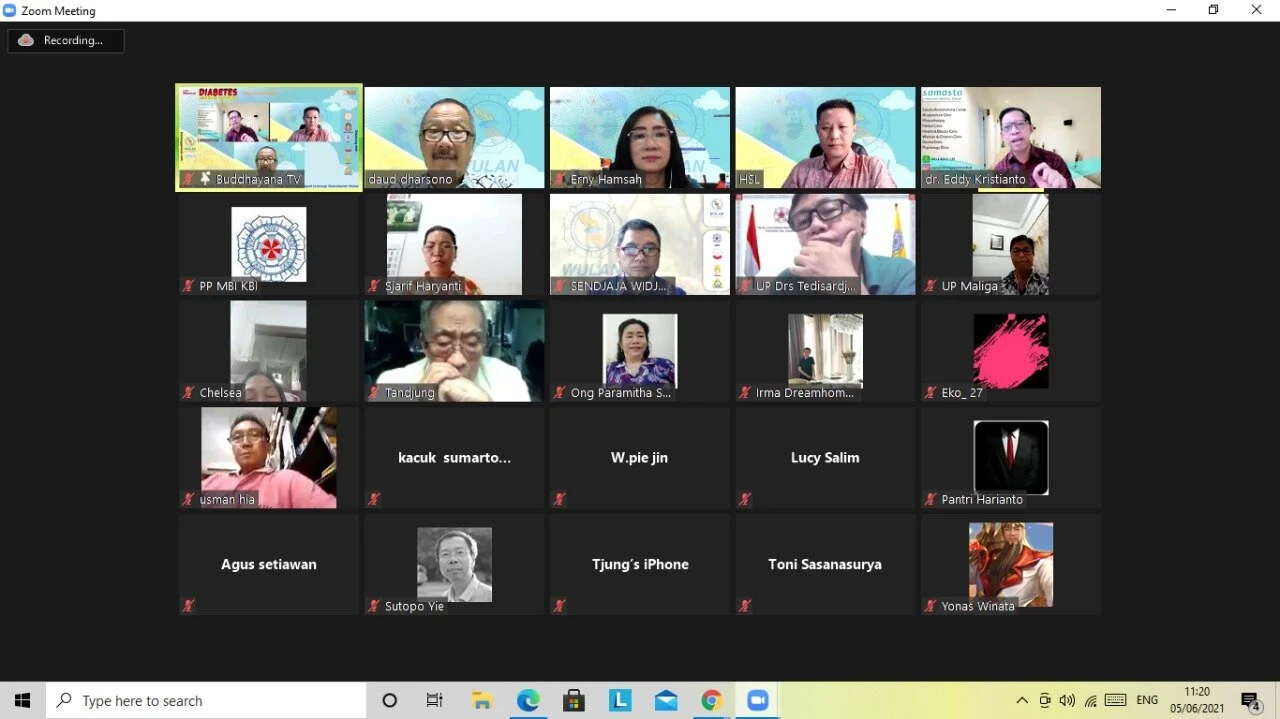Open the notification center with 4 alerts
This screenshot has width=1280, height=719.
(x=1250, y=702)
